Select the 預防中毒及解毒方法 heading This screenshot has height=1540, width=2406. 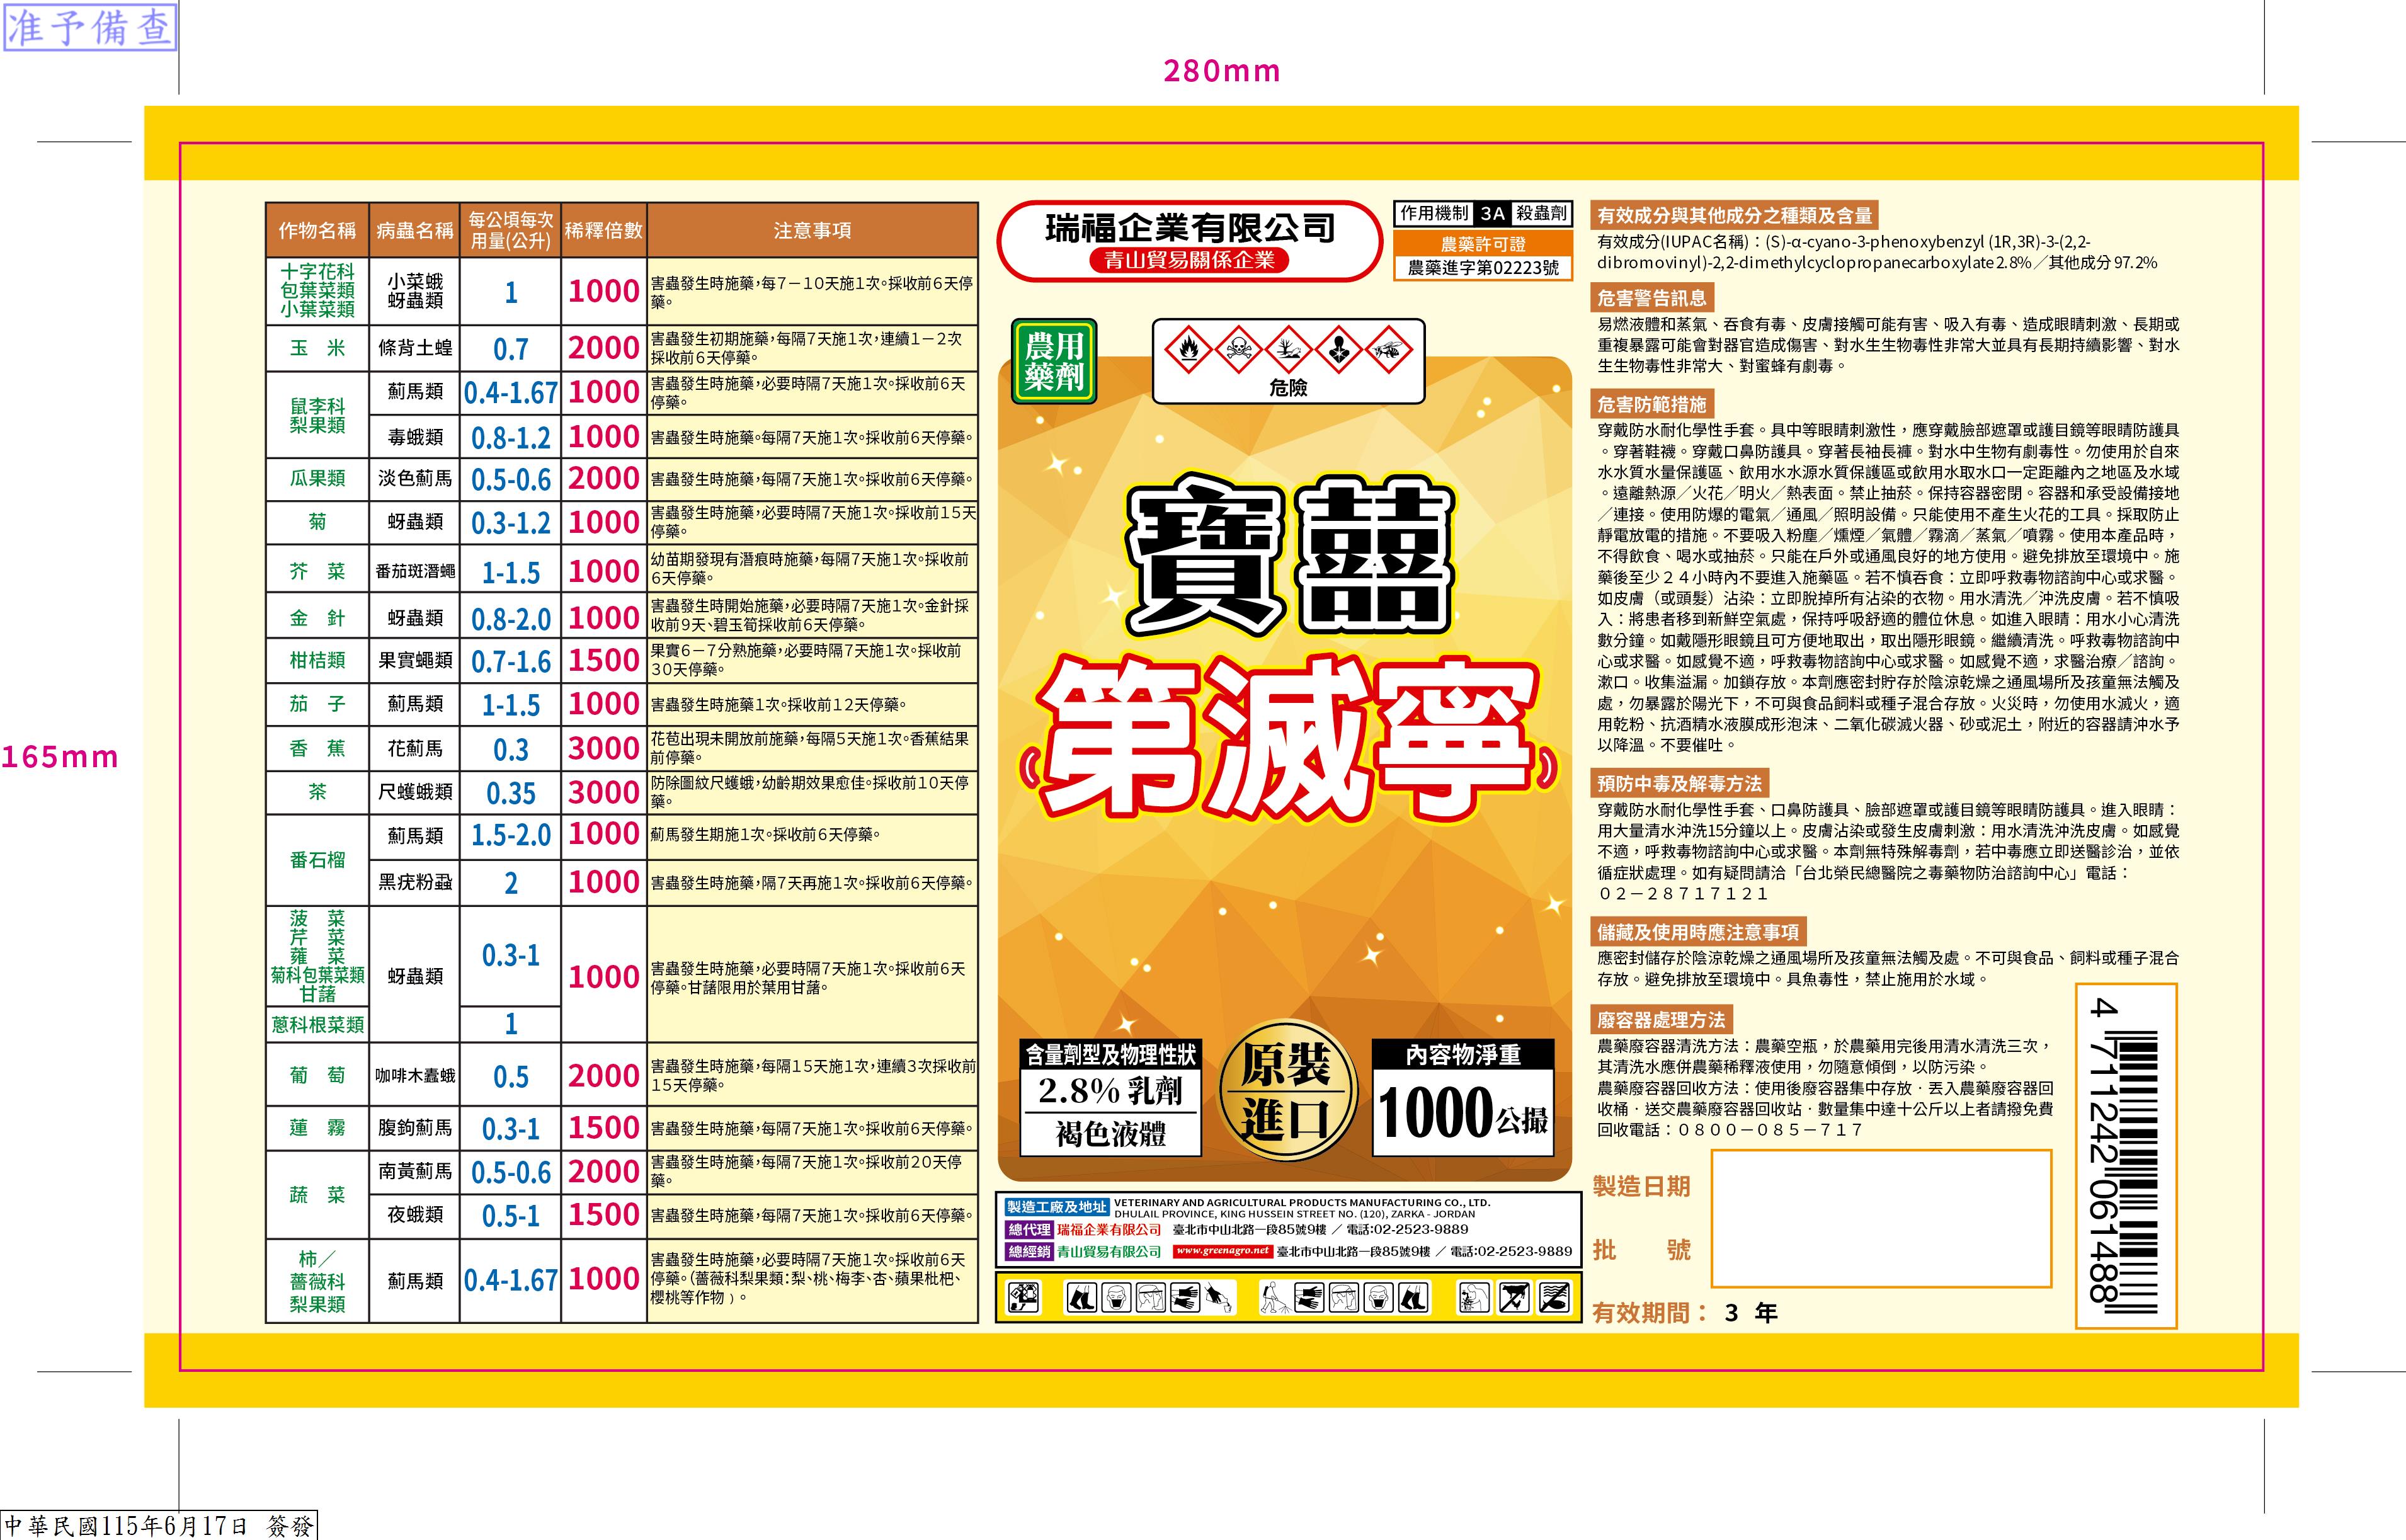pyautogui.click(x=1680, y=784)
